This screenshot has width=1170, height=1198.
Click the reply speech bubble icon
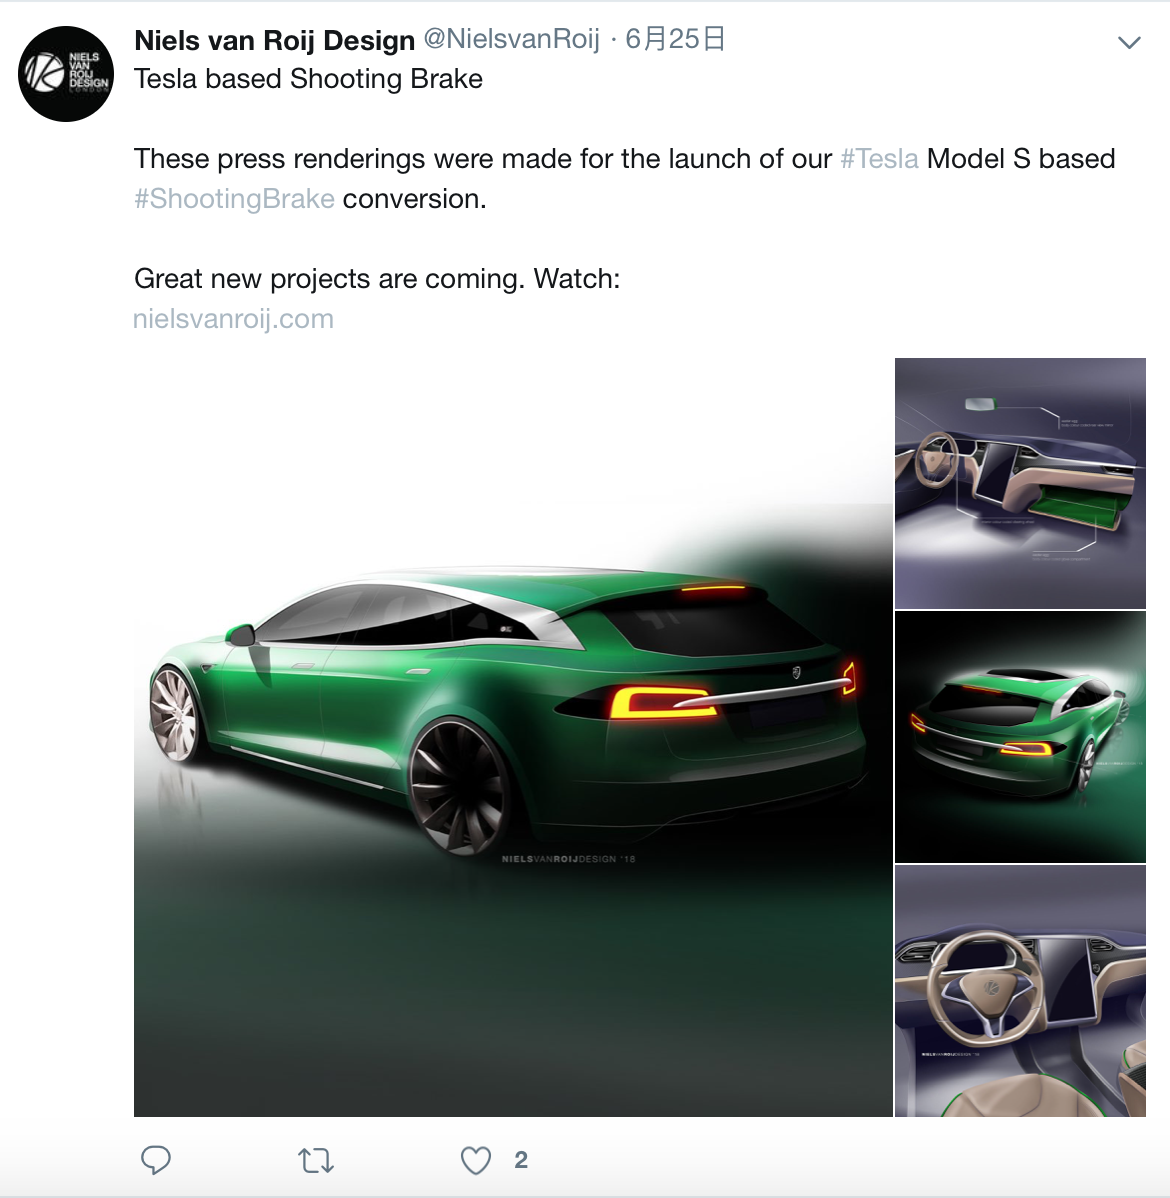156,1160
